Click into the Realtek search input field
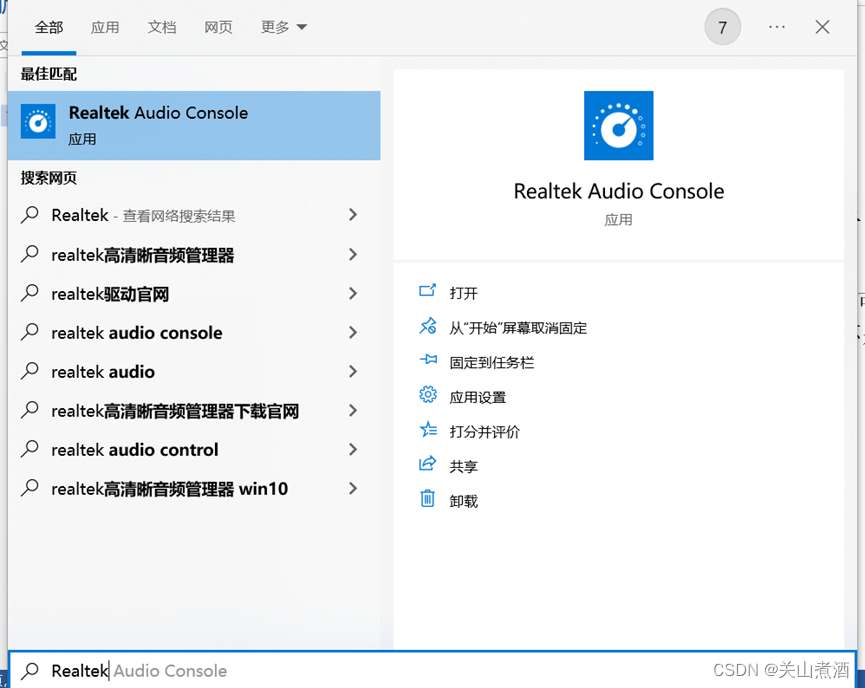Screen dimensions: 865x688 [432, 670]
